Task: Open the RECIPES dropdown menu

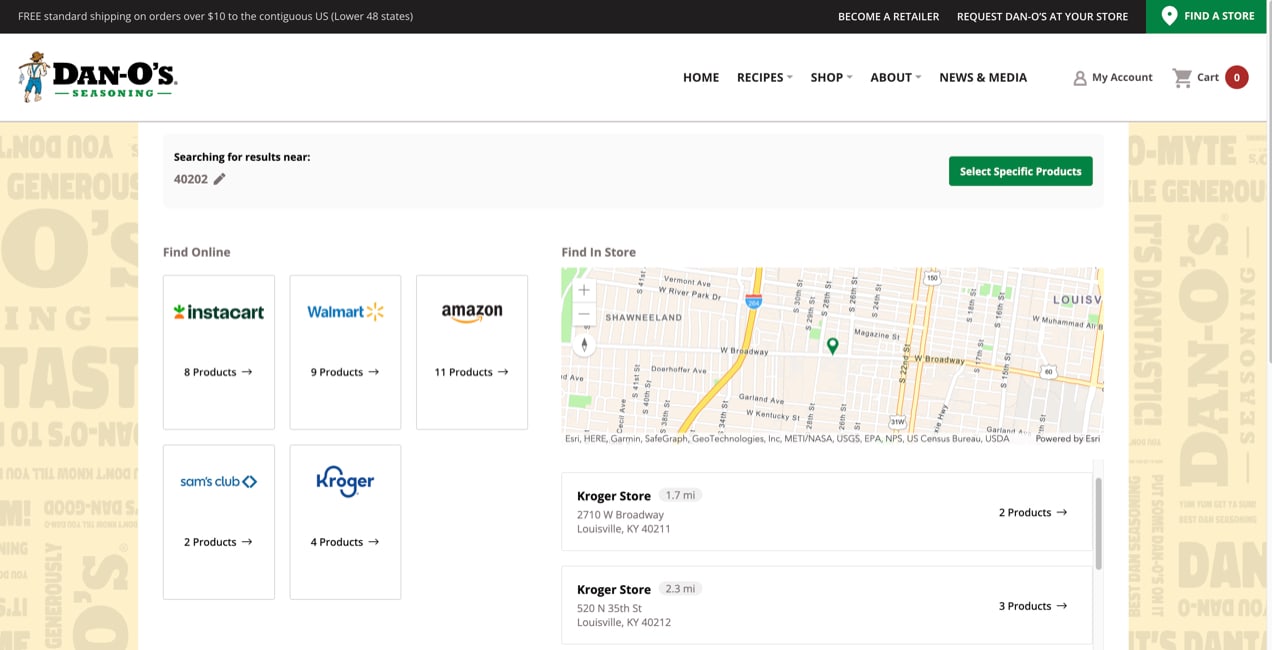Action: click(x=760, y=77)
